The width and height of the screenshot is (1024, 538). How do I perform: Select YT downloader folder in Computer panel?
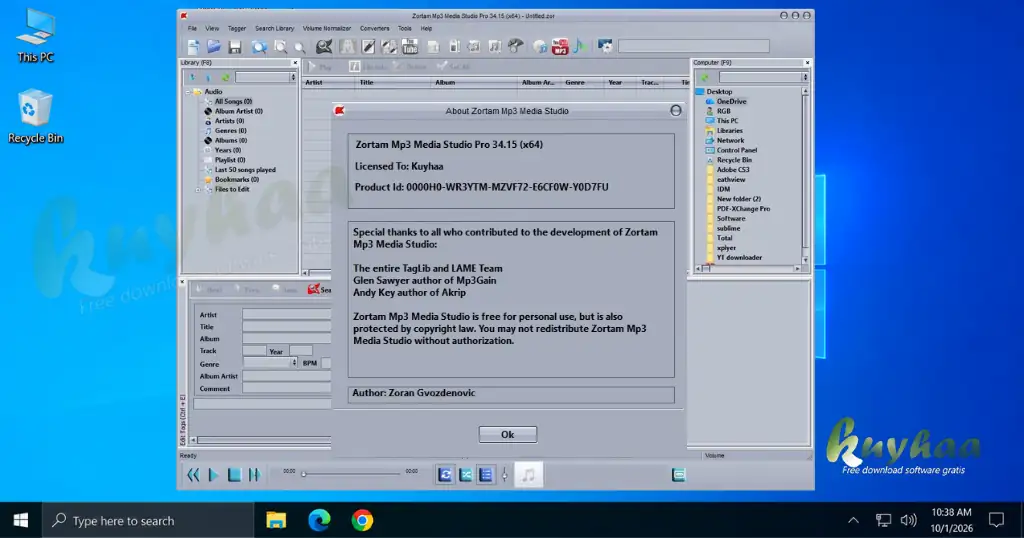[x=739, y=257]
